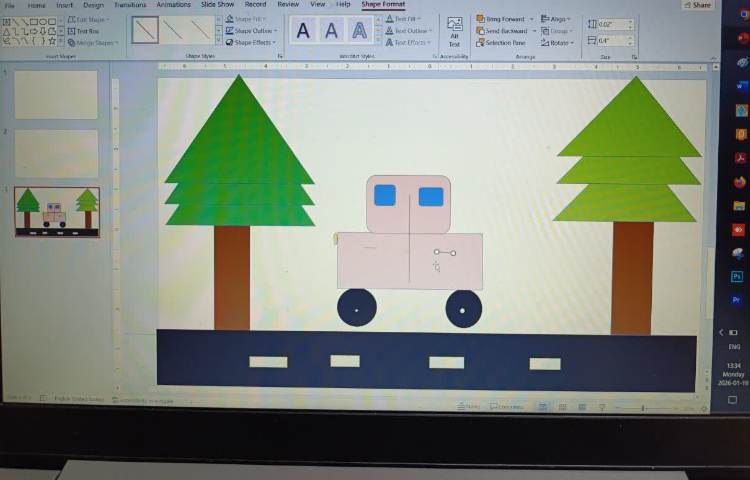The height and width of the screenshot is (480, 750).
Task: Open the Rotate dropdown menu
Action: (559, 43)
